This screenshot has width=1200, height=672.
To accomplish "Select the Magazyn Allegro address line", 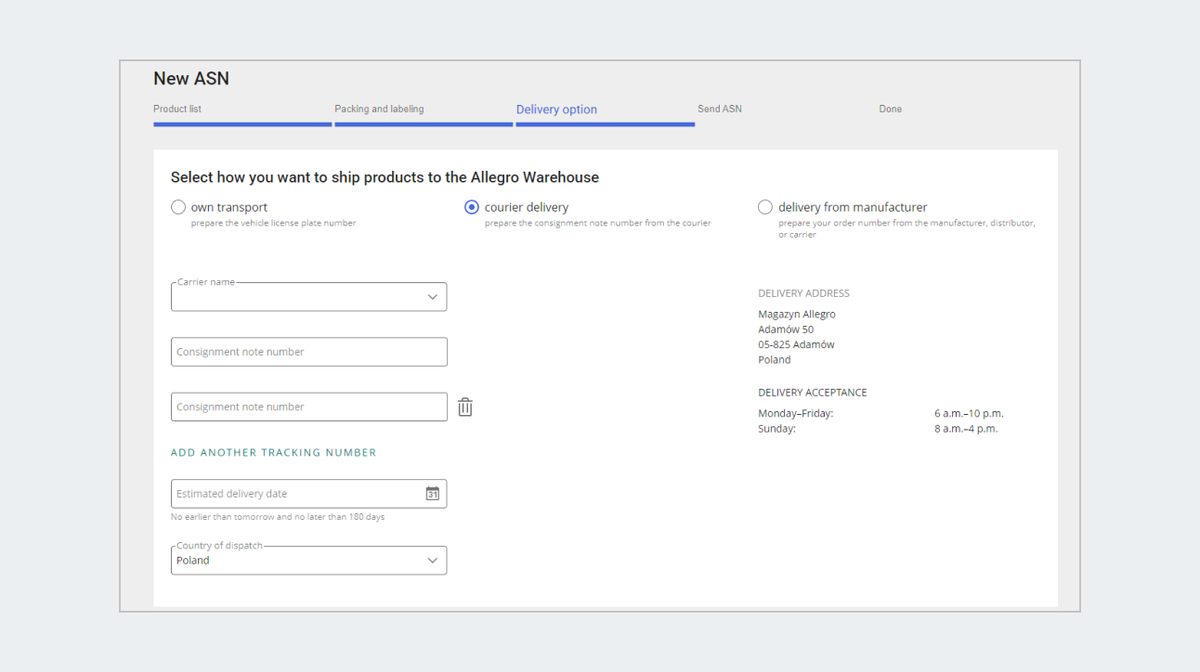I will click(797, 314).
